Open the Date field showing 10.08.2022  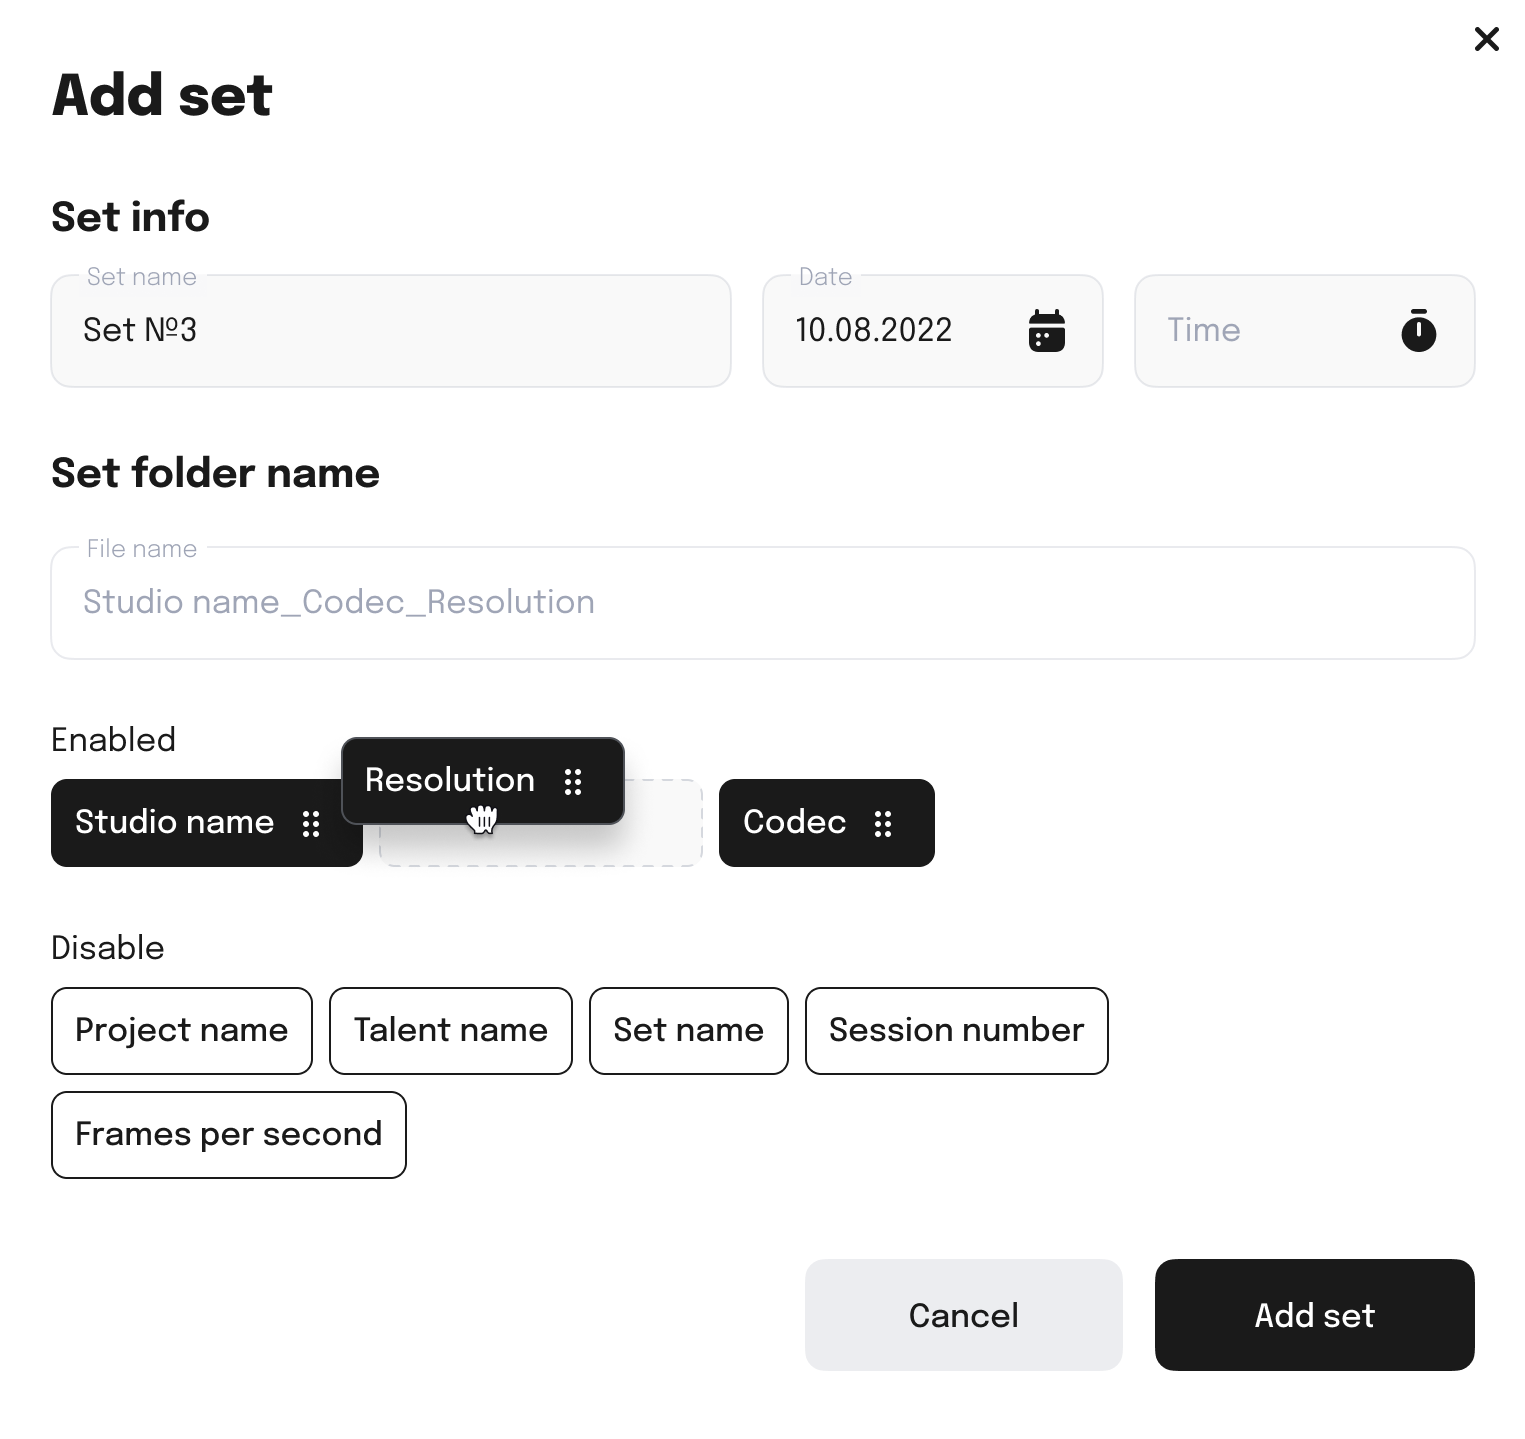933,331
